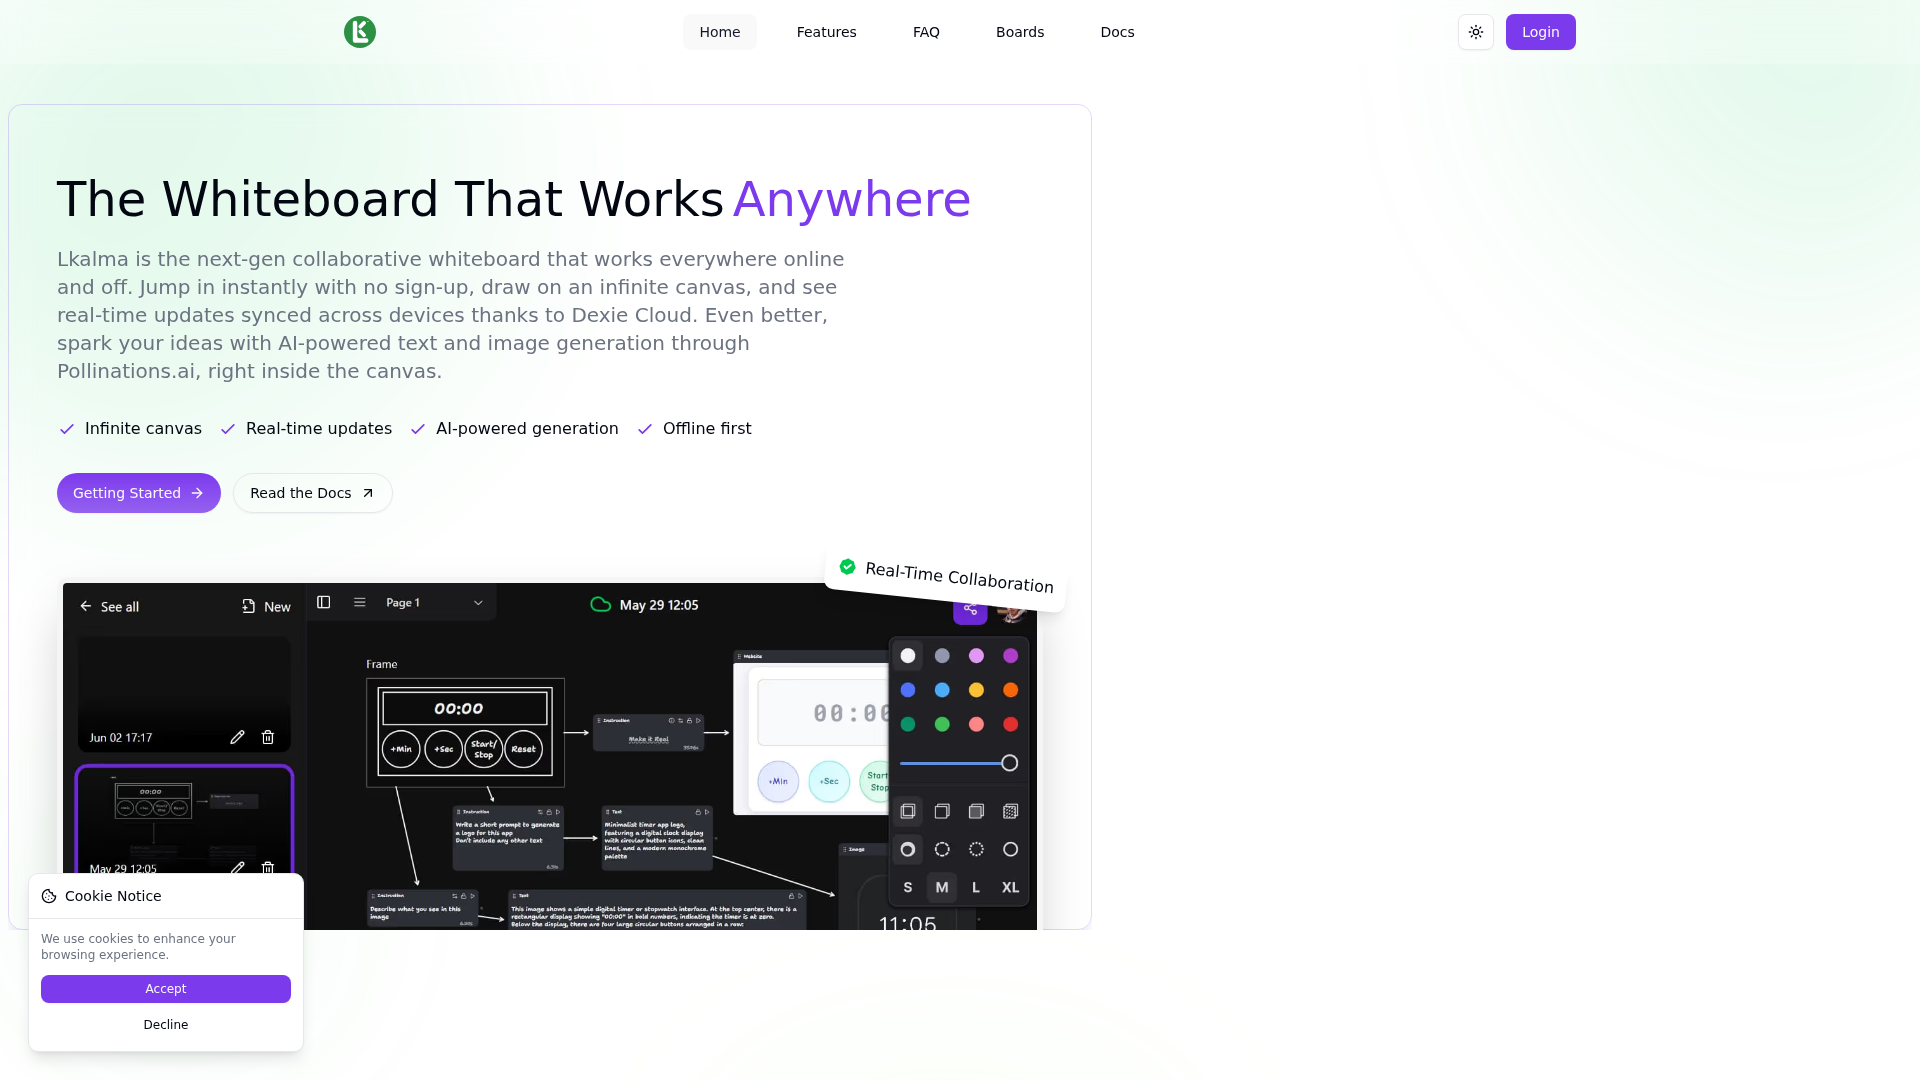Click the cookie icon beside Cookie Notice

click(x=49, y=896)
